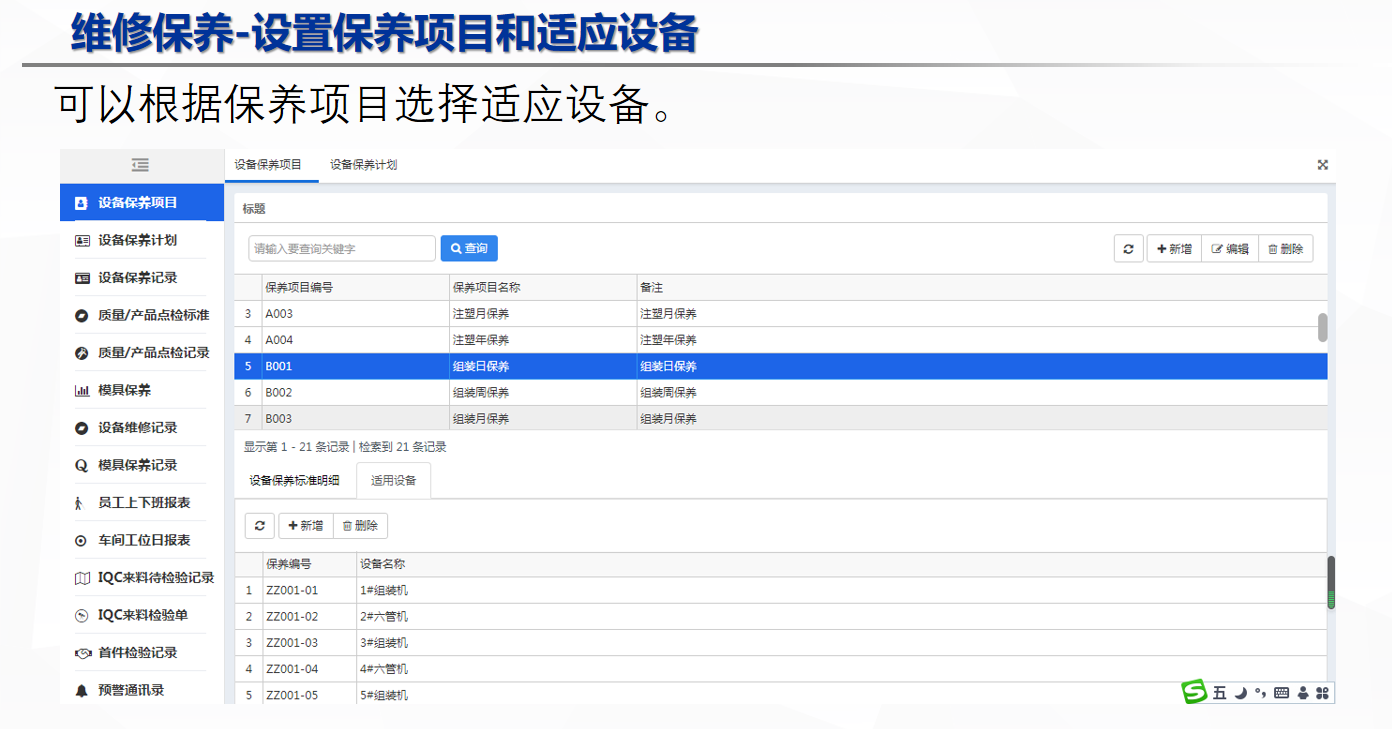Collapse the sidebar with the menu toggle icon

[140, 165]
